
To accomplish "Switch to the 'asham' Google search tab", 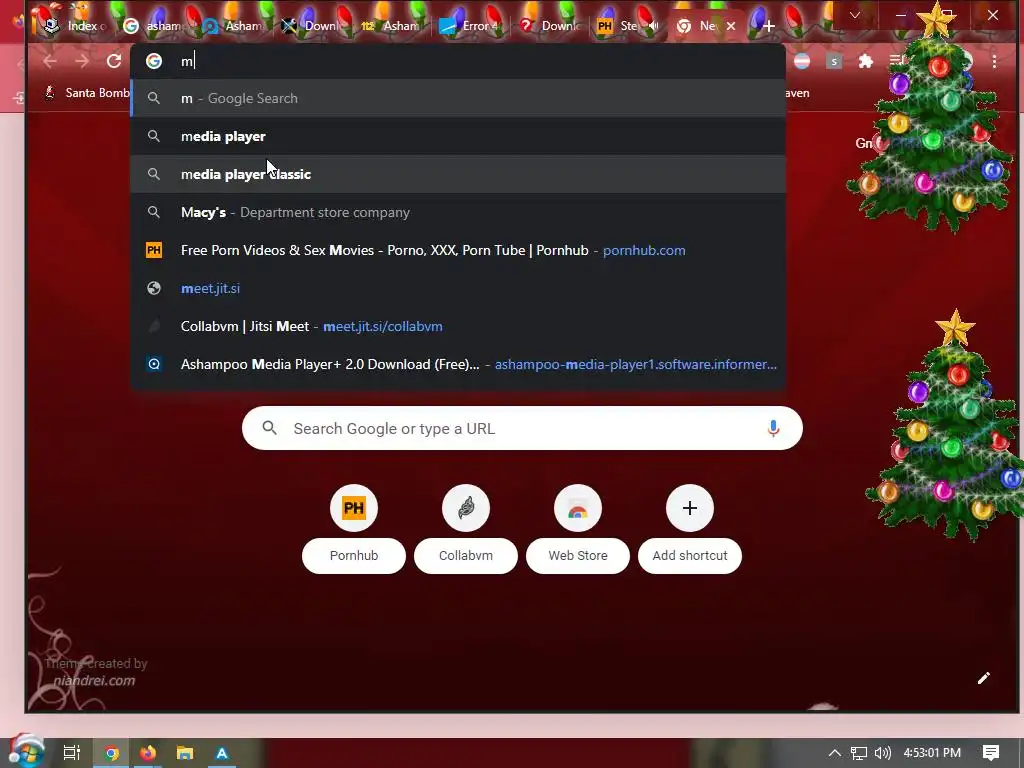I will (154, 26).
